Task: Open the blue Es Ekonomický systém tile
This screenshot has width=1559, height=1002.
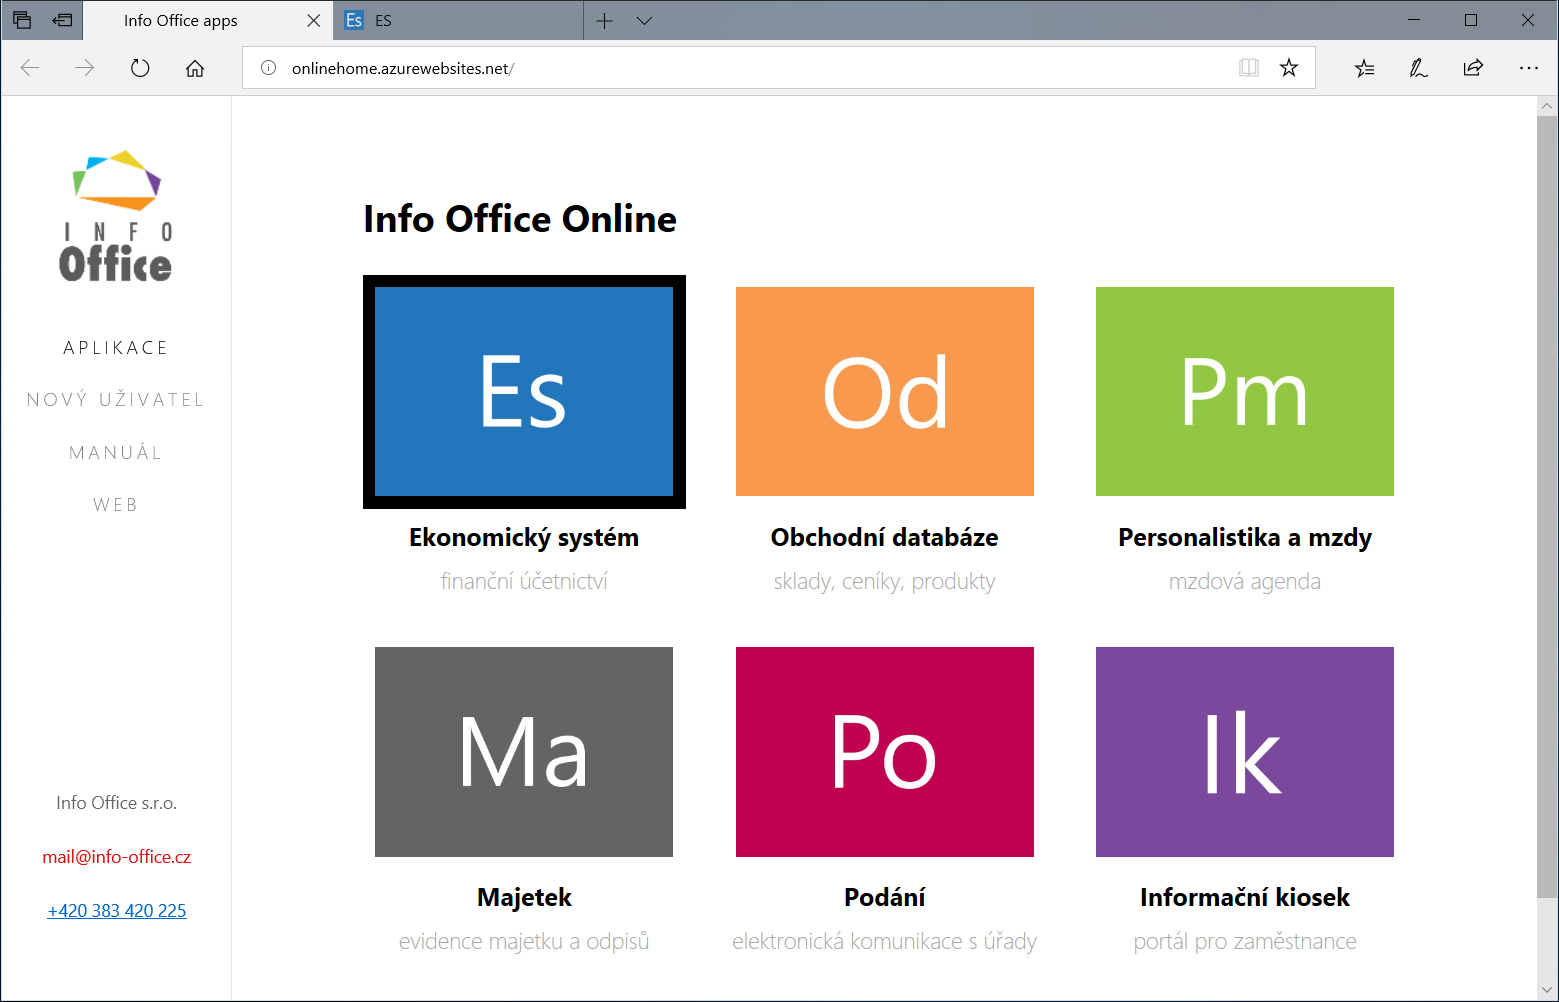Action: click(524, 391)
